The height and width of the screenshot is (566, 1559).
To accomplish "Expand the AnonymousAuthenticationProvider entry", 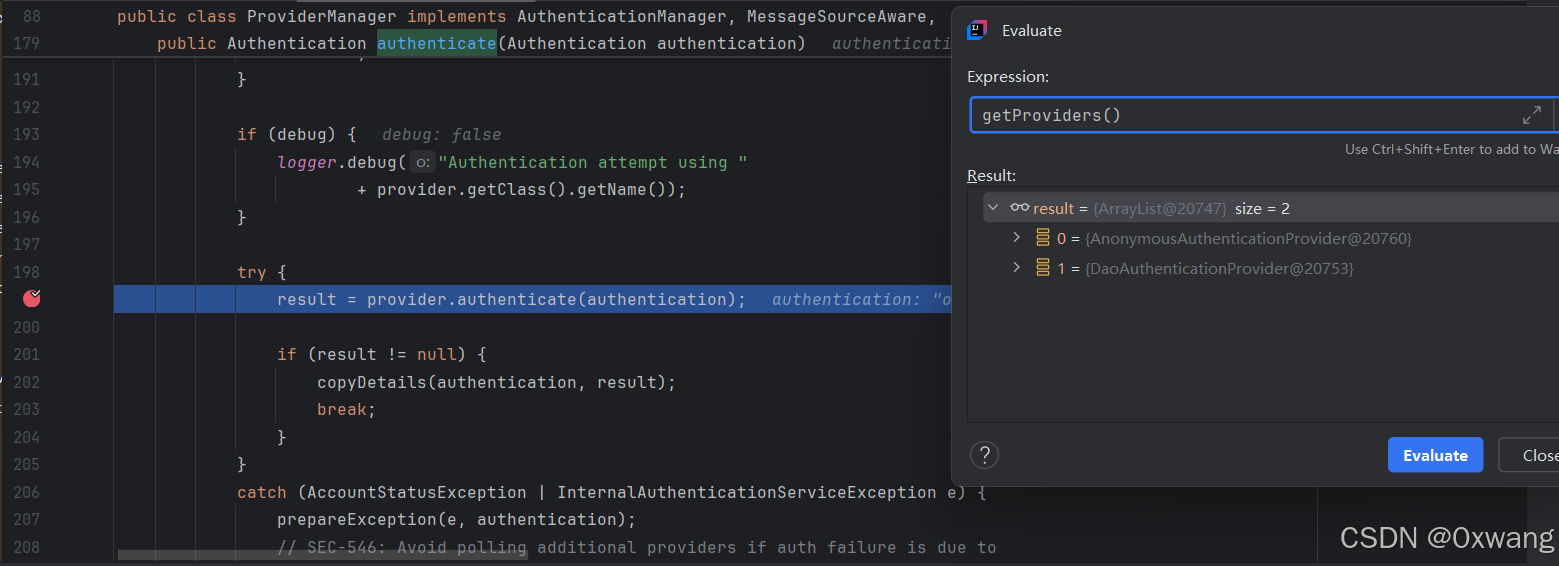I will click(1017, 238).
